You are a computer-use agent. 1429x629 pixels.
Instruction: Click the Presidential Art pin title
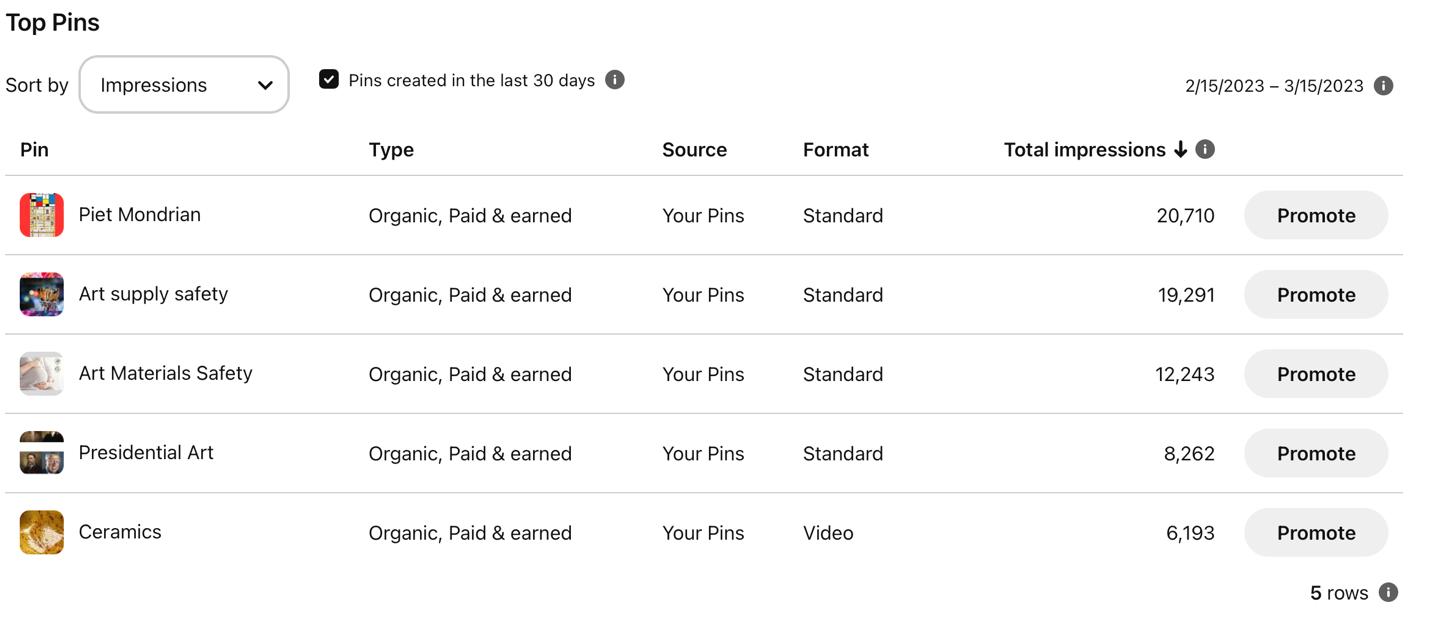[146, 452]
